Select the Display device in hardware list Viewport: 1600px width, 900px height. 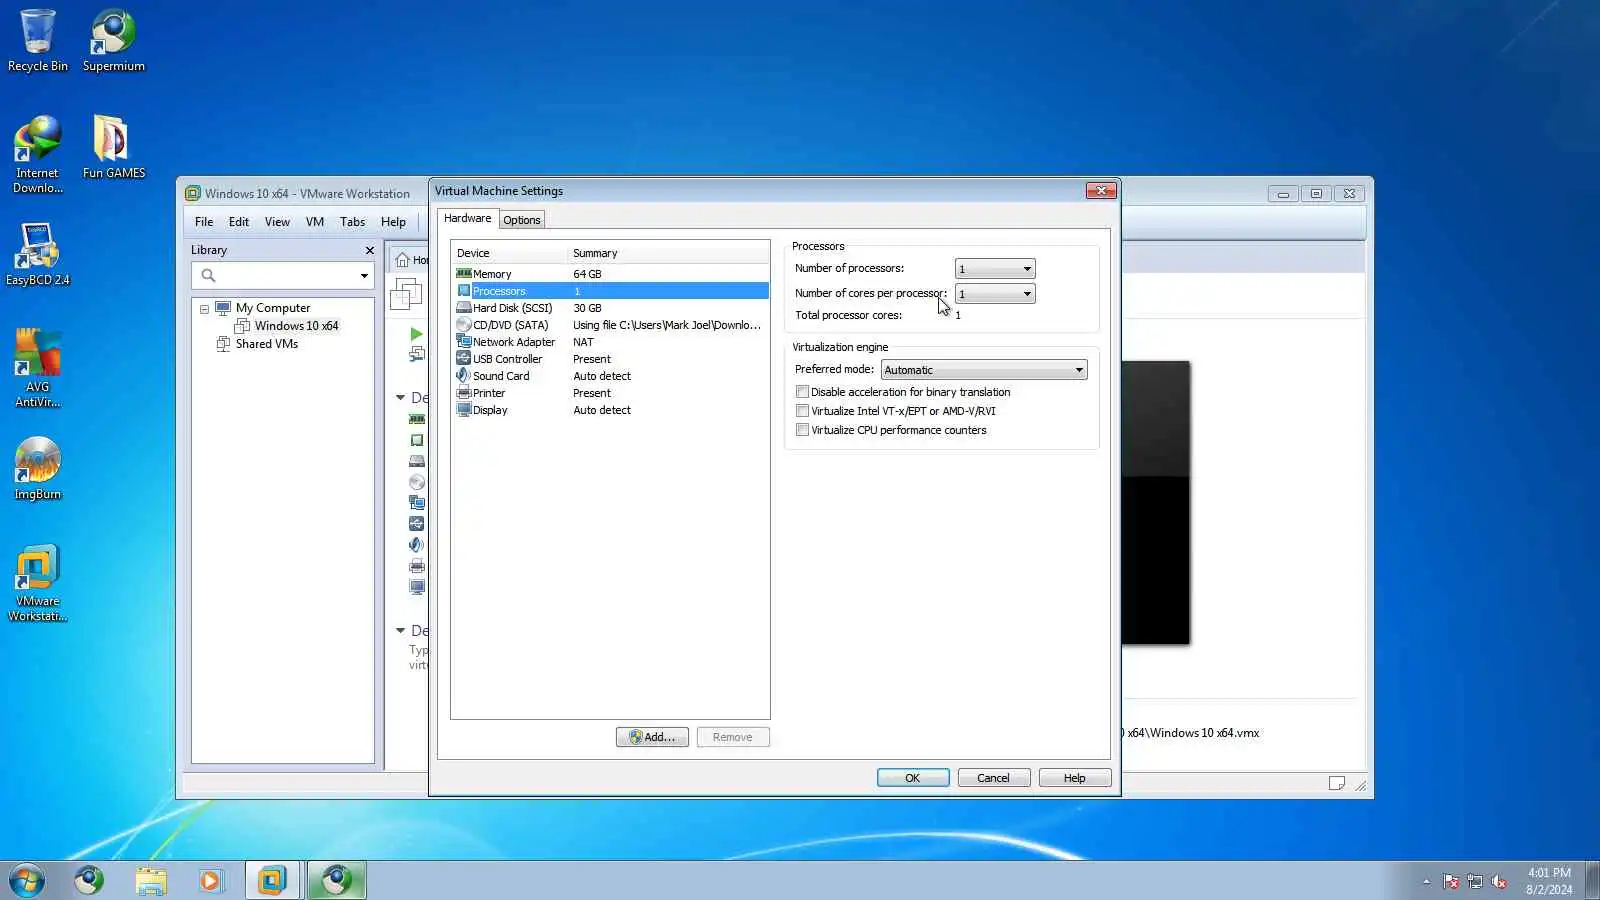(x=610, y=410)
